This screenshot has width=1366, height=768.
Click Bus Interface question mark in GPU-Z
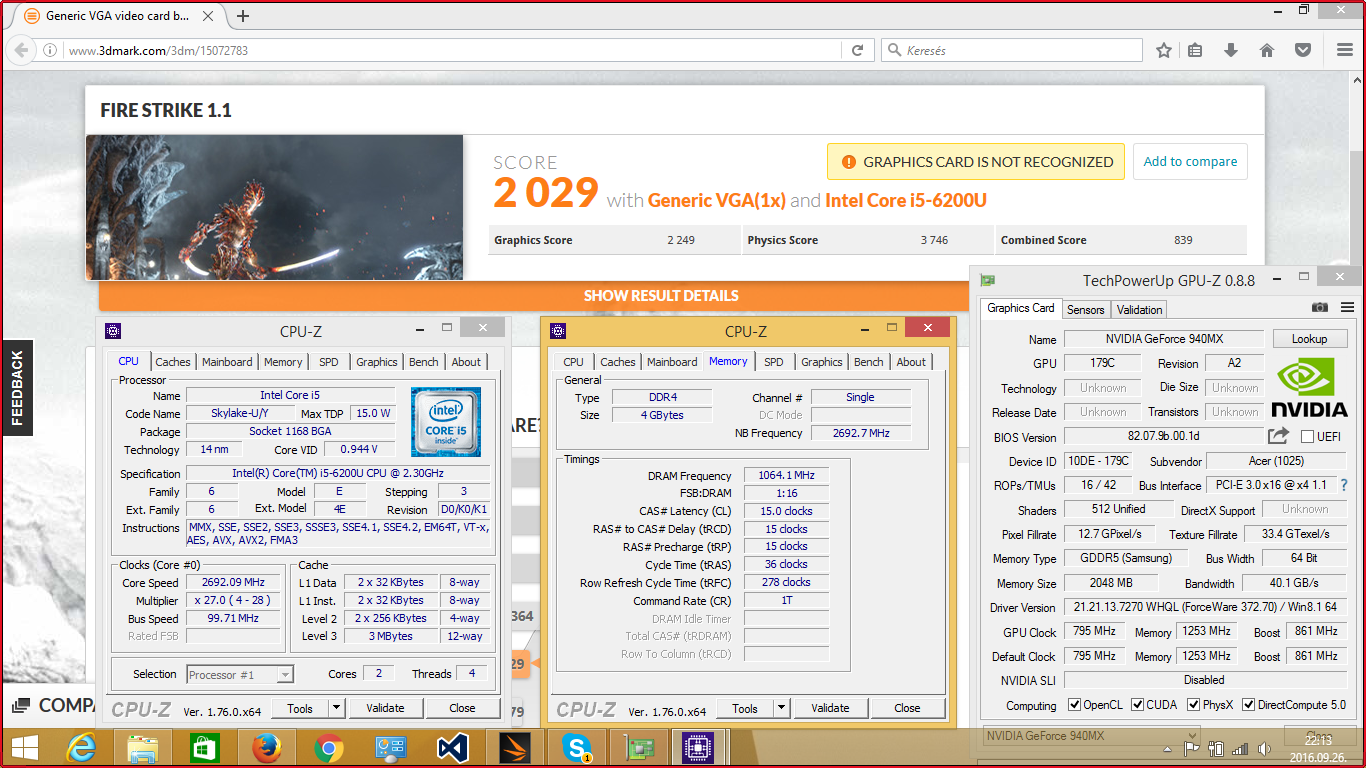tap(1344, 485)
